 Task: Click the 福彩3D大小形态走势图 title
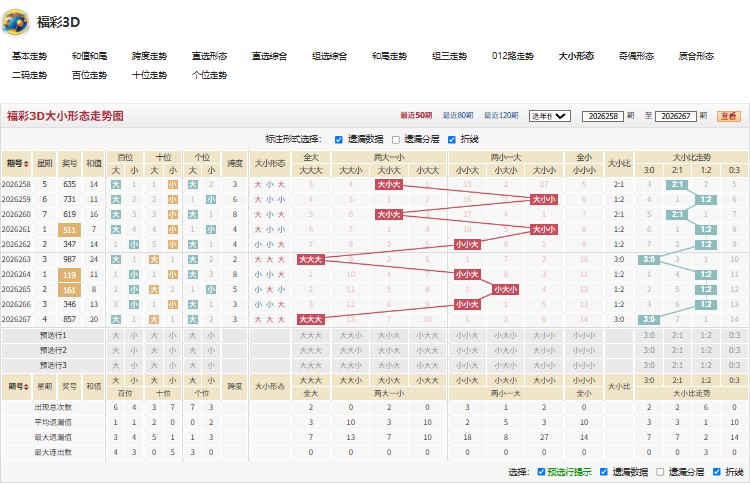(65, 116)
